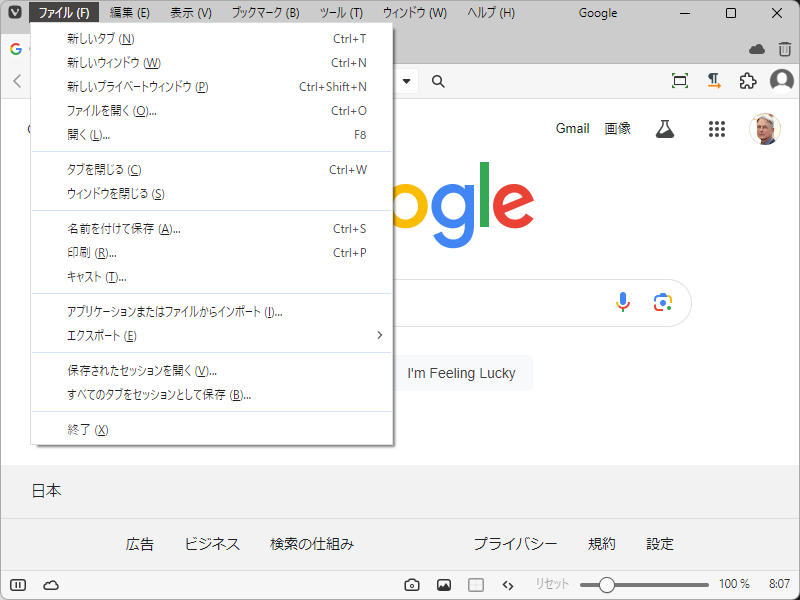The height and width of the screenshot is (600, 800).
Task: Open page actions with the code icon
Action: (507, 584)
